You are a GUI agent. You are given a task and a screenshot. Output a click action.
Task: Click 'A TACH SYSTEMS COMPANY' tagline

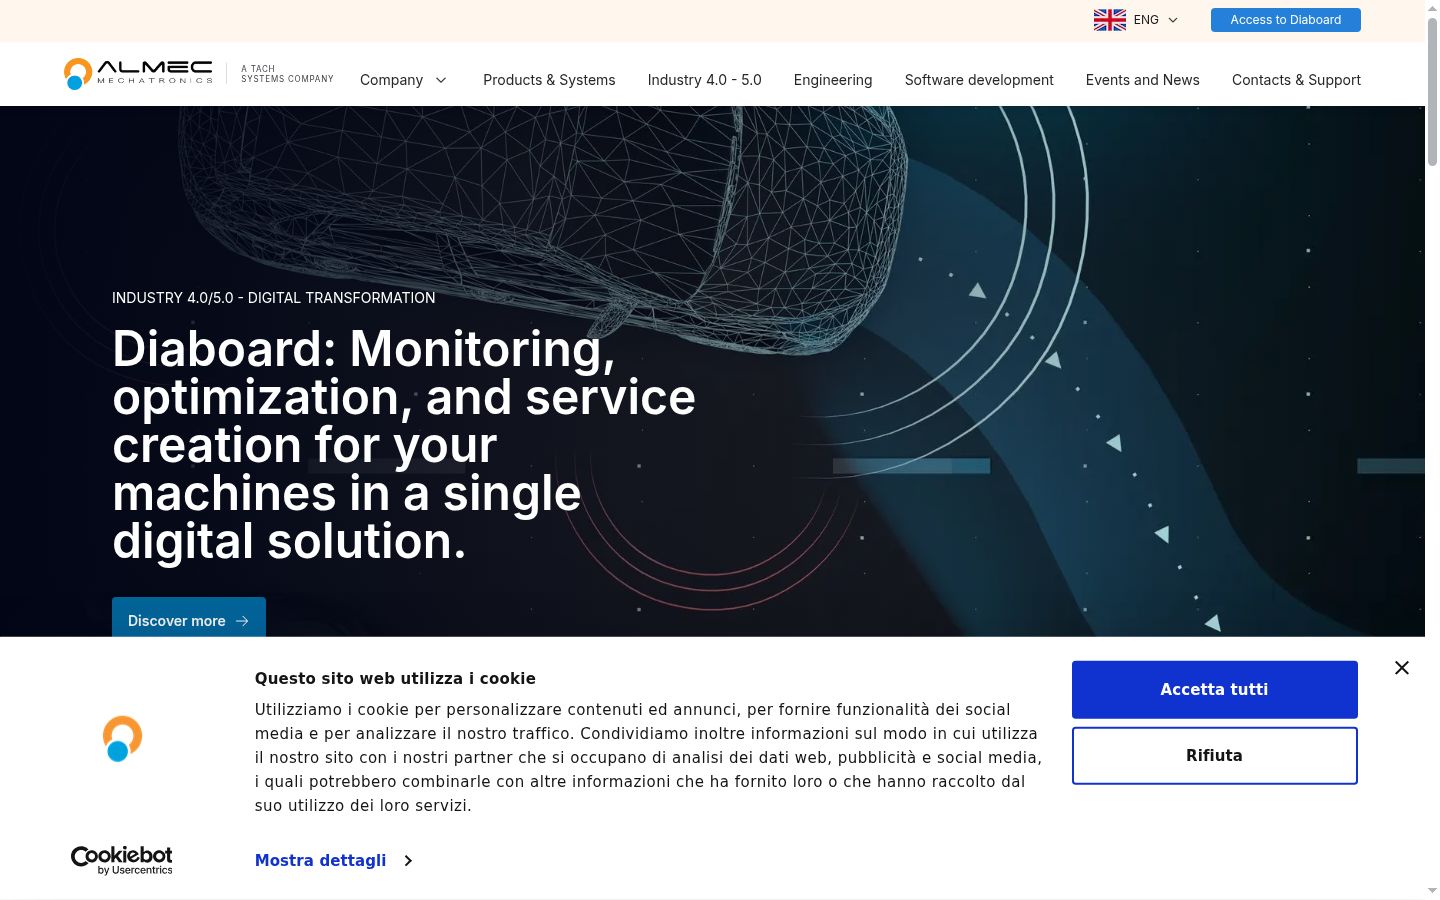[x=287, y=74]
